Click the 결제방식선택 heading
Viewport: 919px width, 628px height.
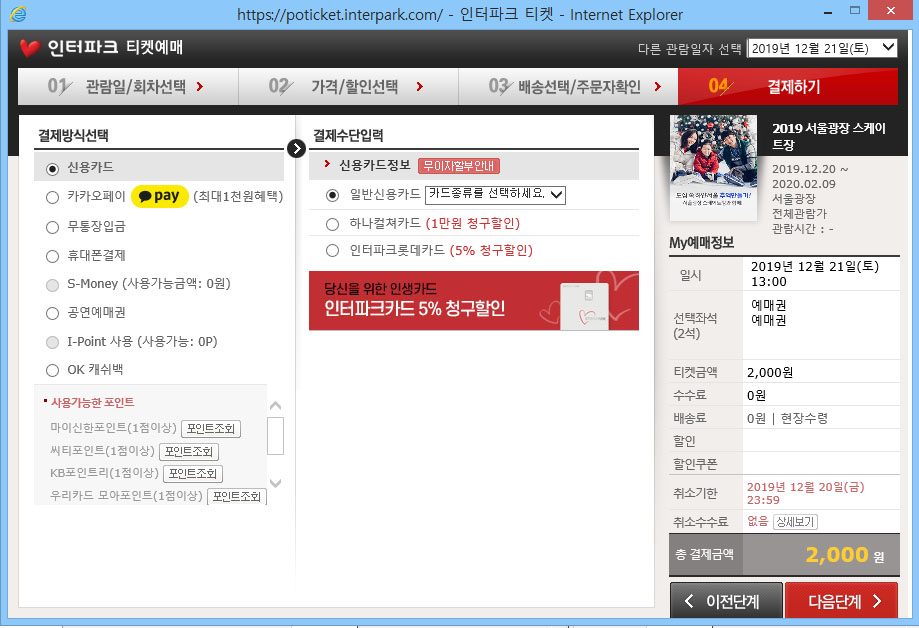[x=73, y=135]
